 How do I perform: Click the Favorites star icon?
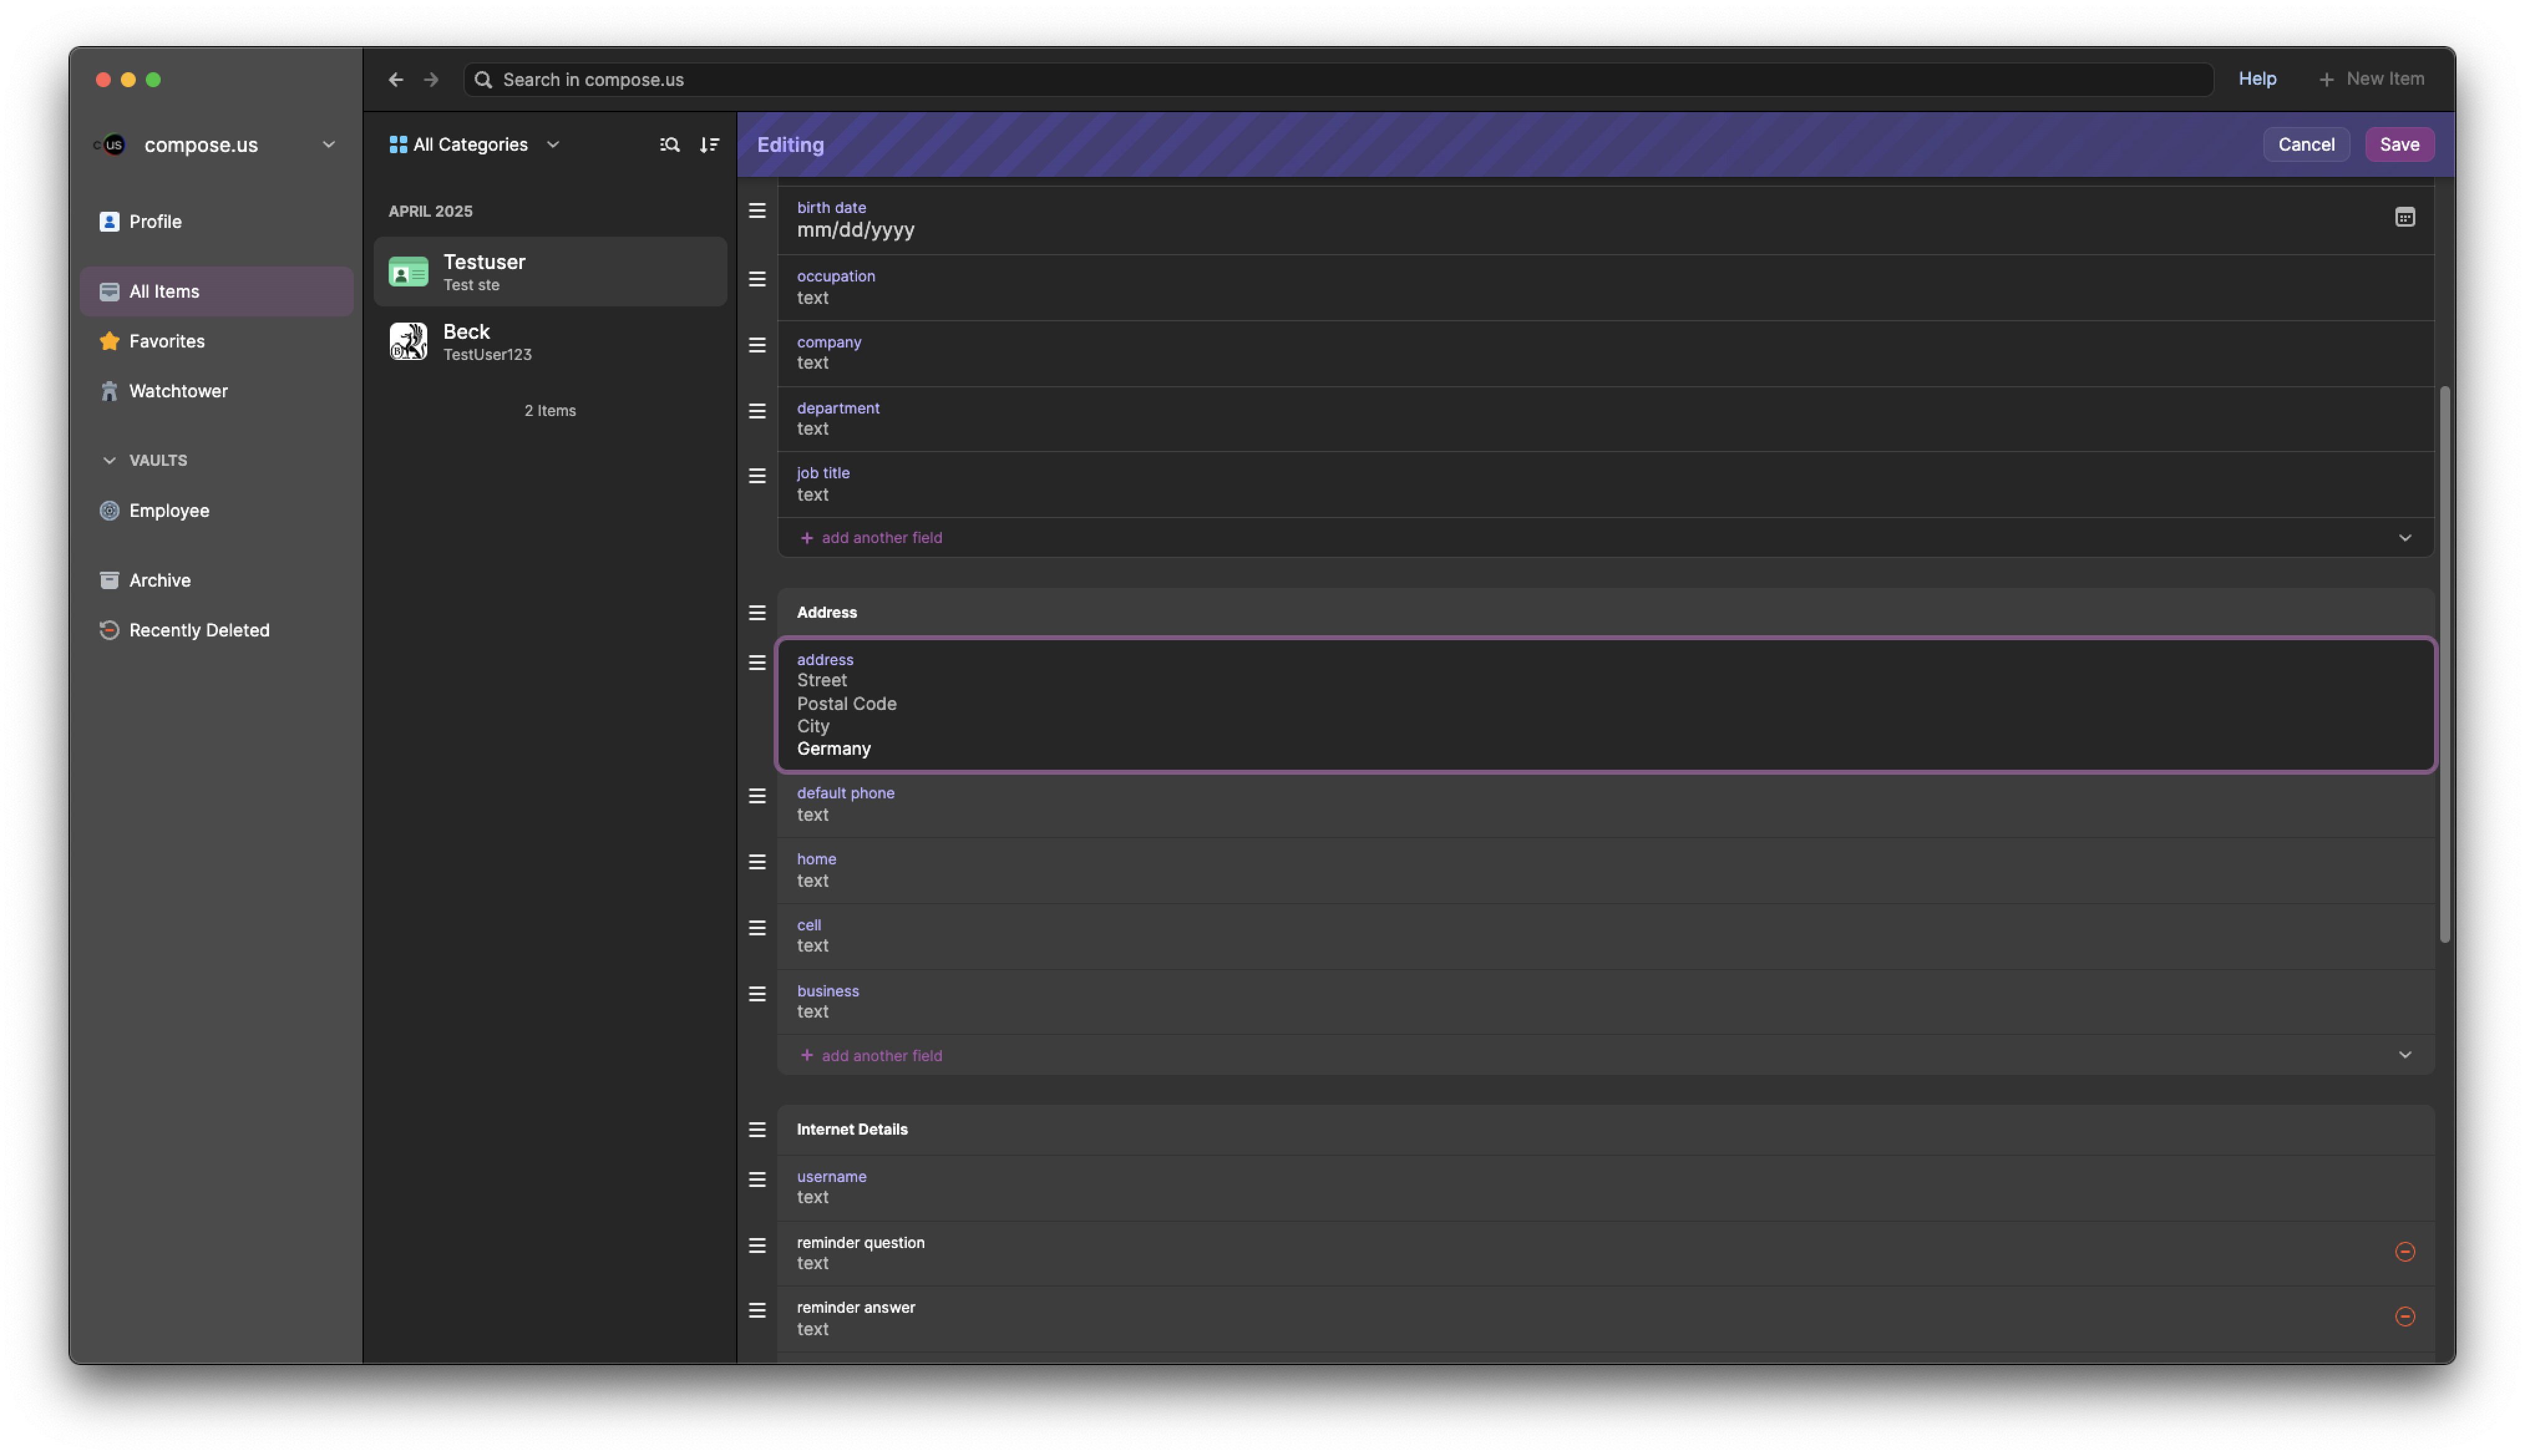point(109,341)
